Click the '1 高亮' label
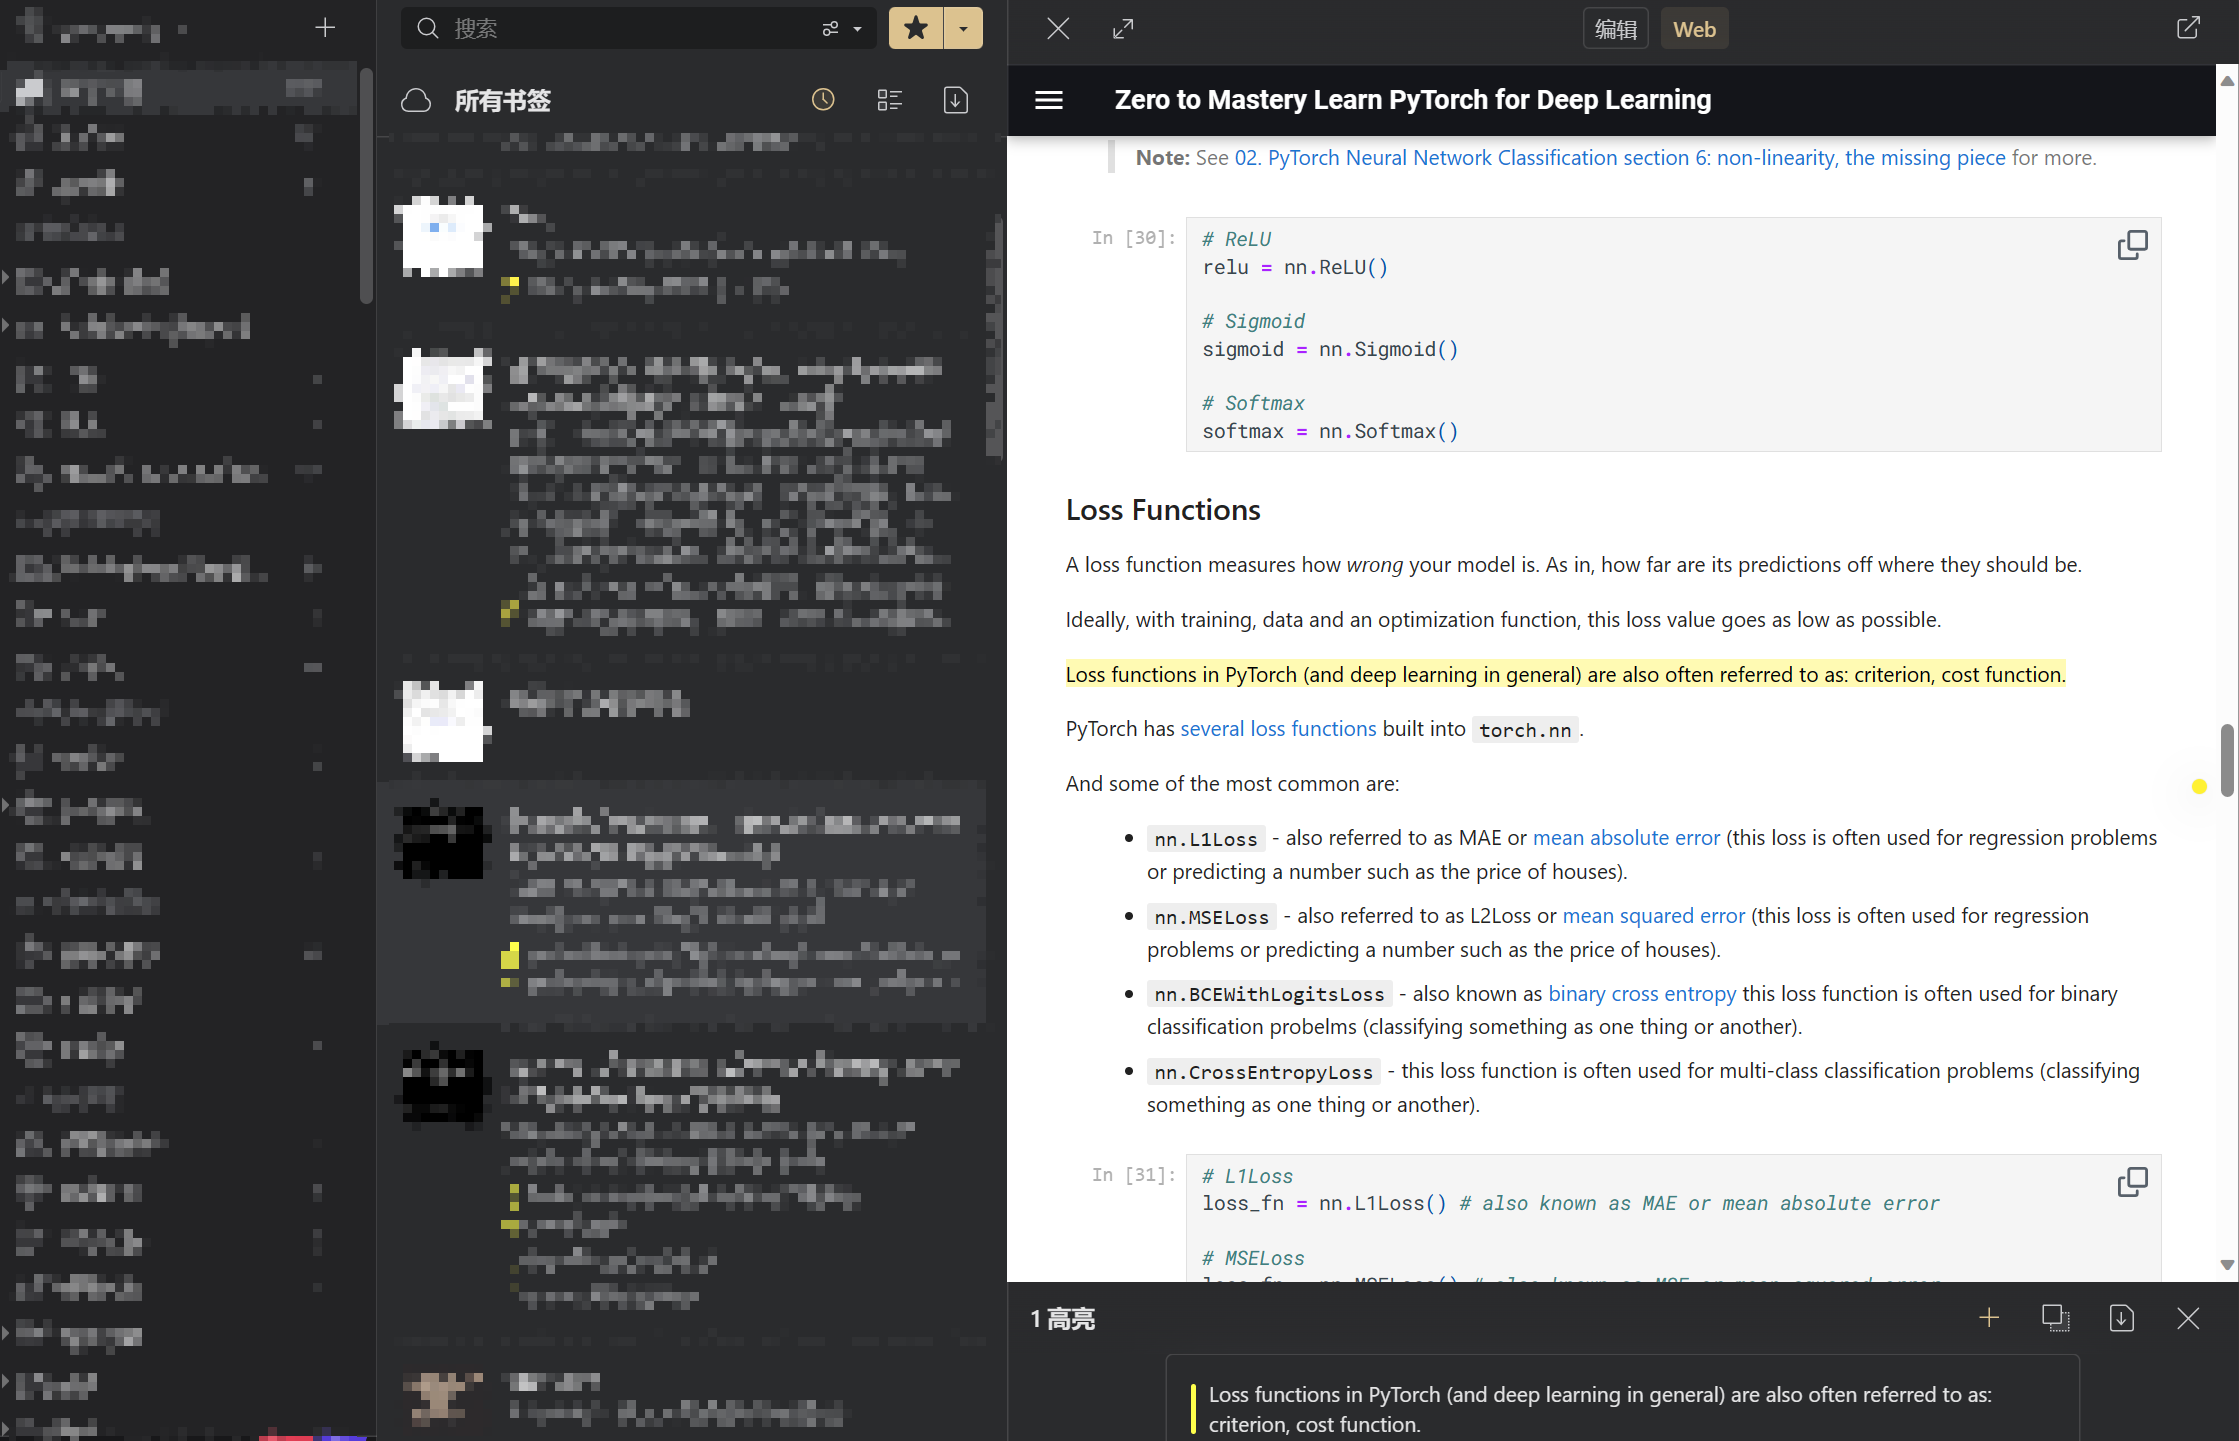This screenshot has width=2239, height=1441. click(x=1063, y=1319)
